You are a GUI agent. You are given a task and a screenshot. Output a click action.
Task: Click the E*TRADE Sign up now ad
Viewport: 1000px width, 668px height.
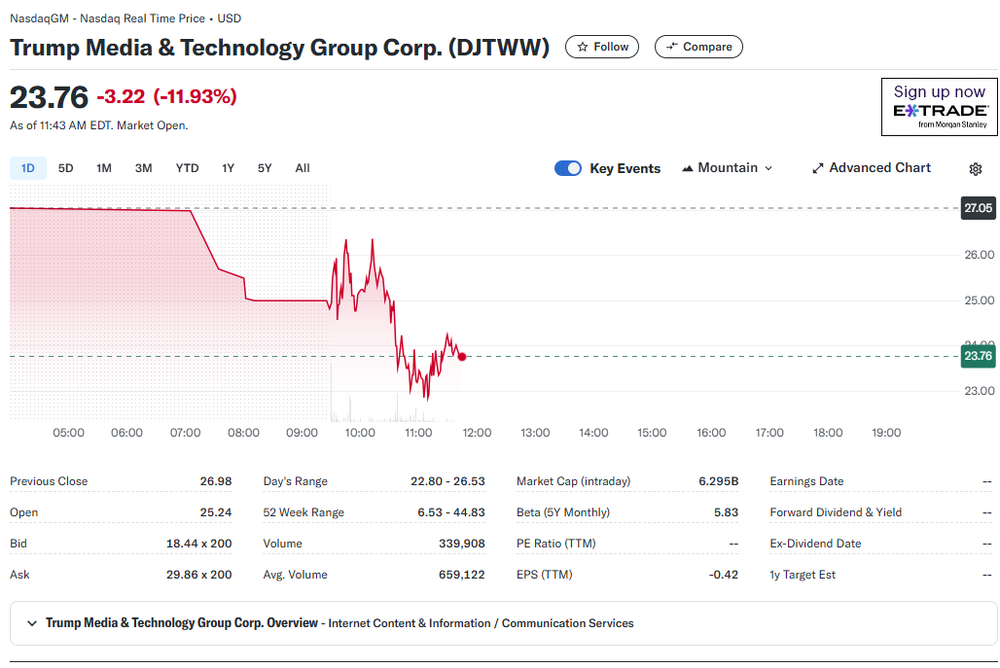[x=939, y=106]
